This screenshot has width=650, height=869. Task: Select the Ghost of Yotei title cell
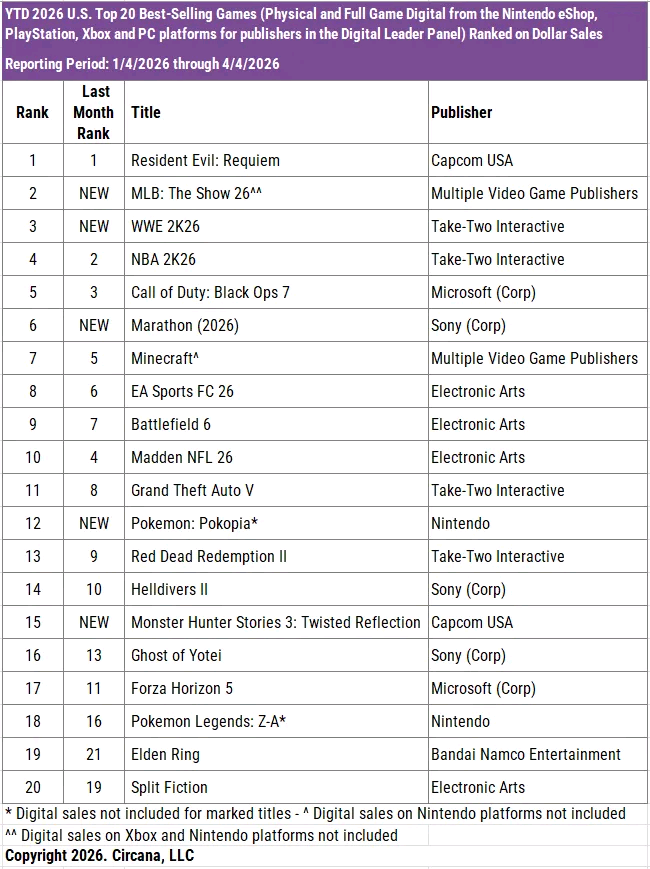[x=176, y=655]
